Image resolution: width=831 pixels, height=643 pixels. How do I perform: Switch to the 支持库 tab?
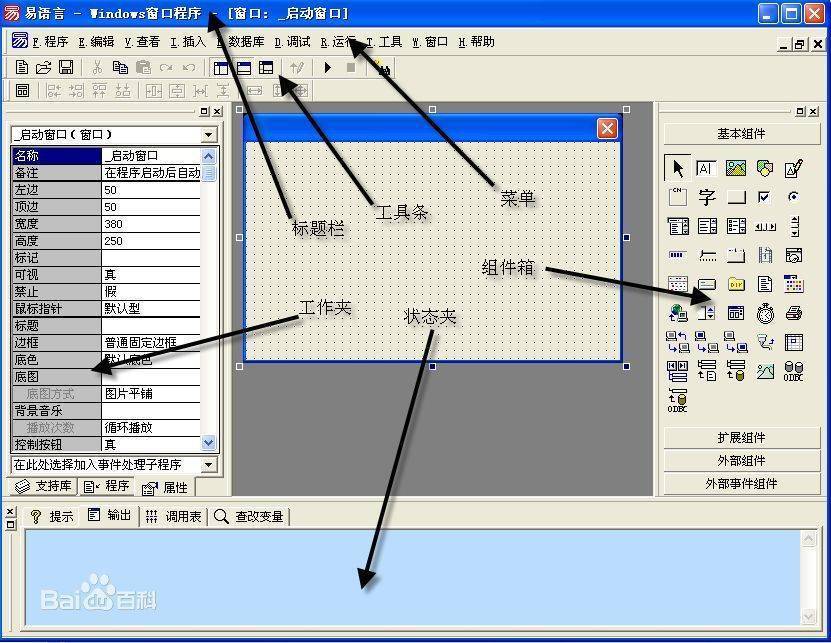click(43, 486)
